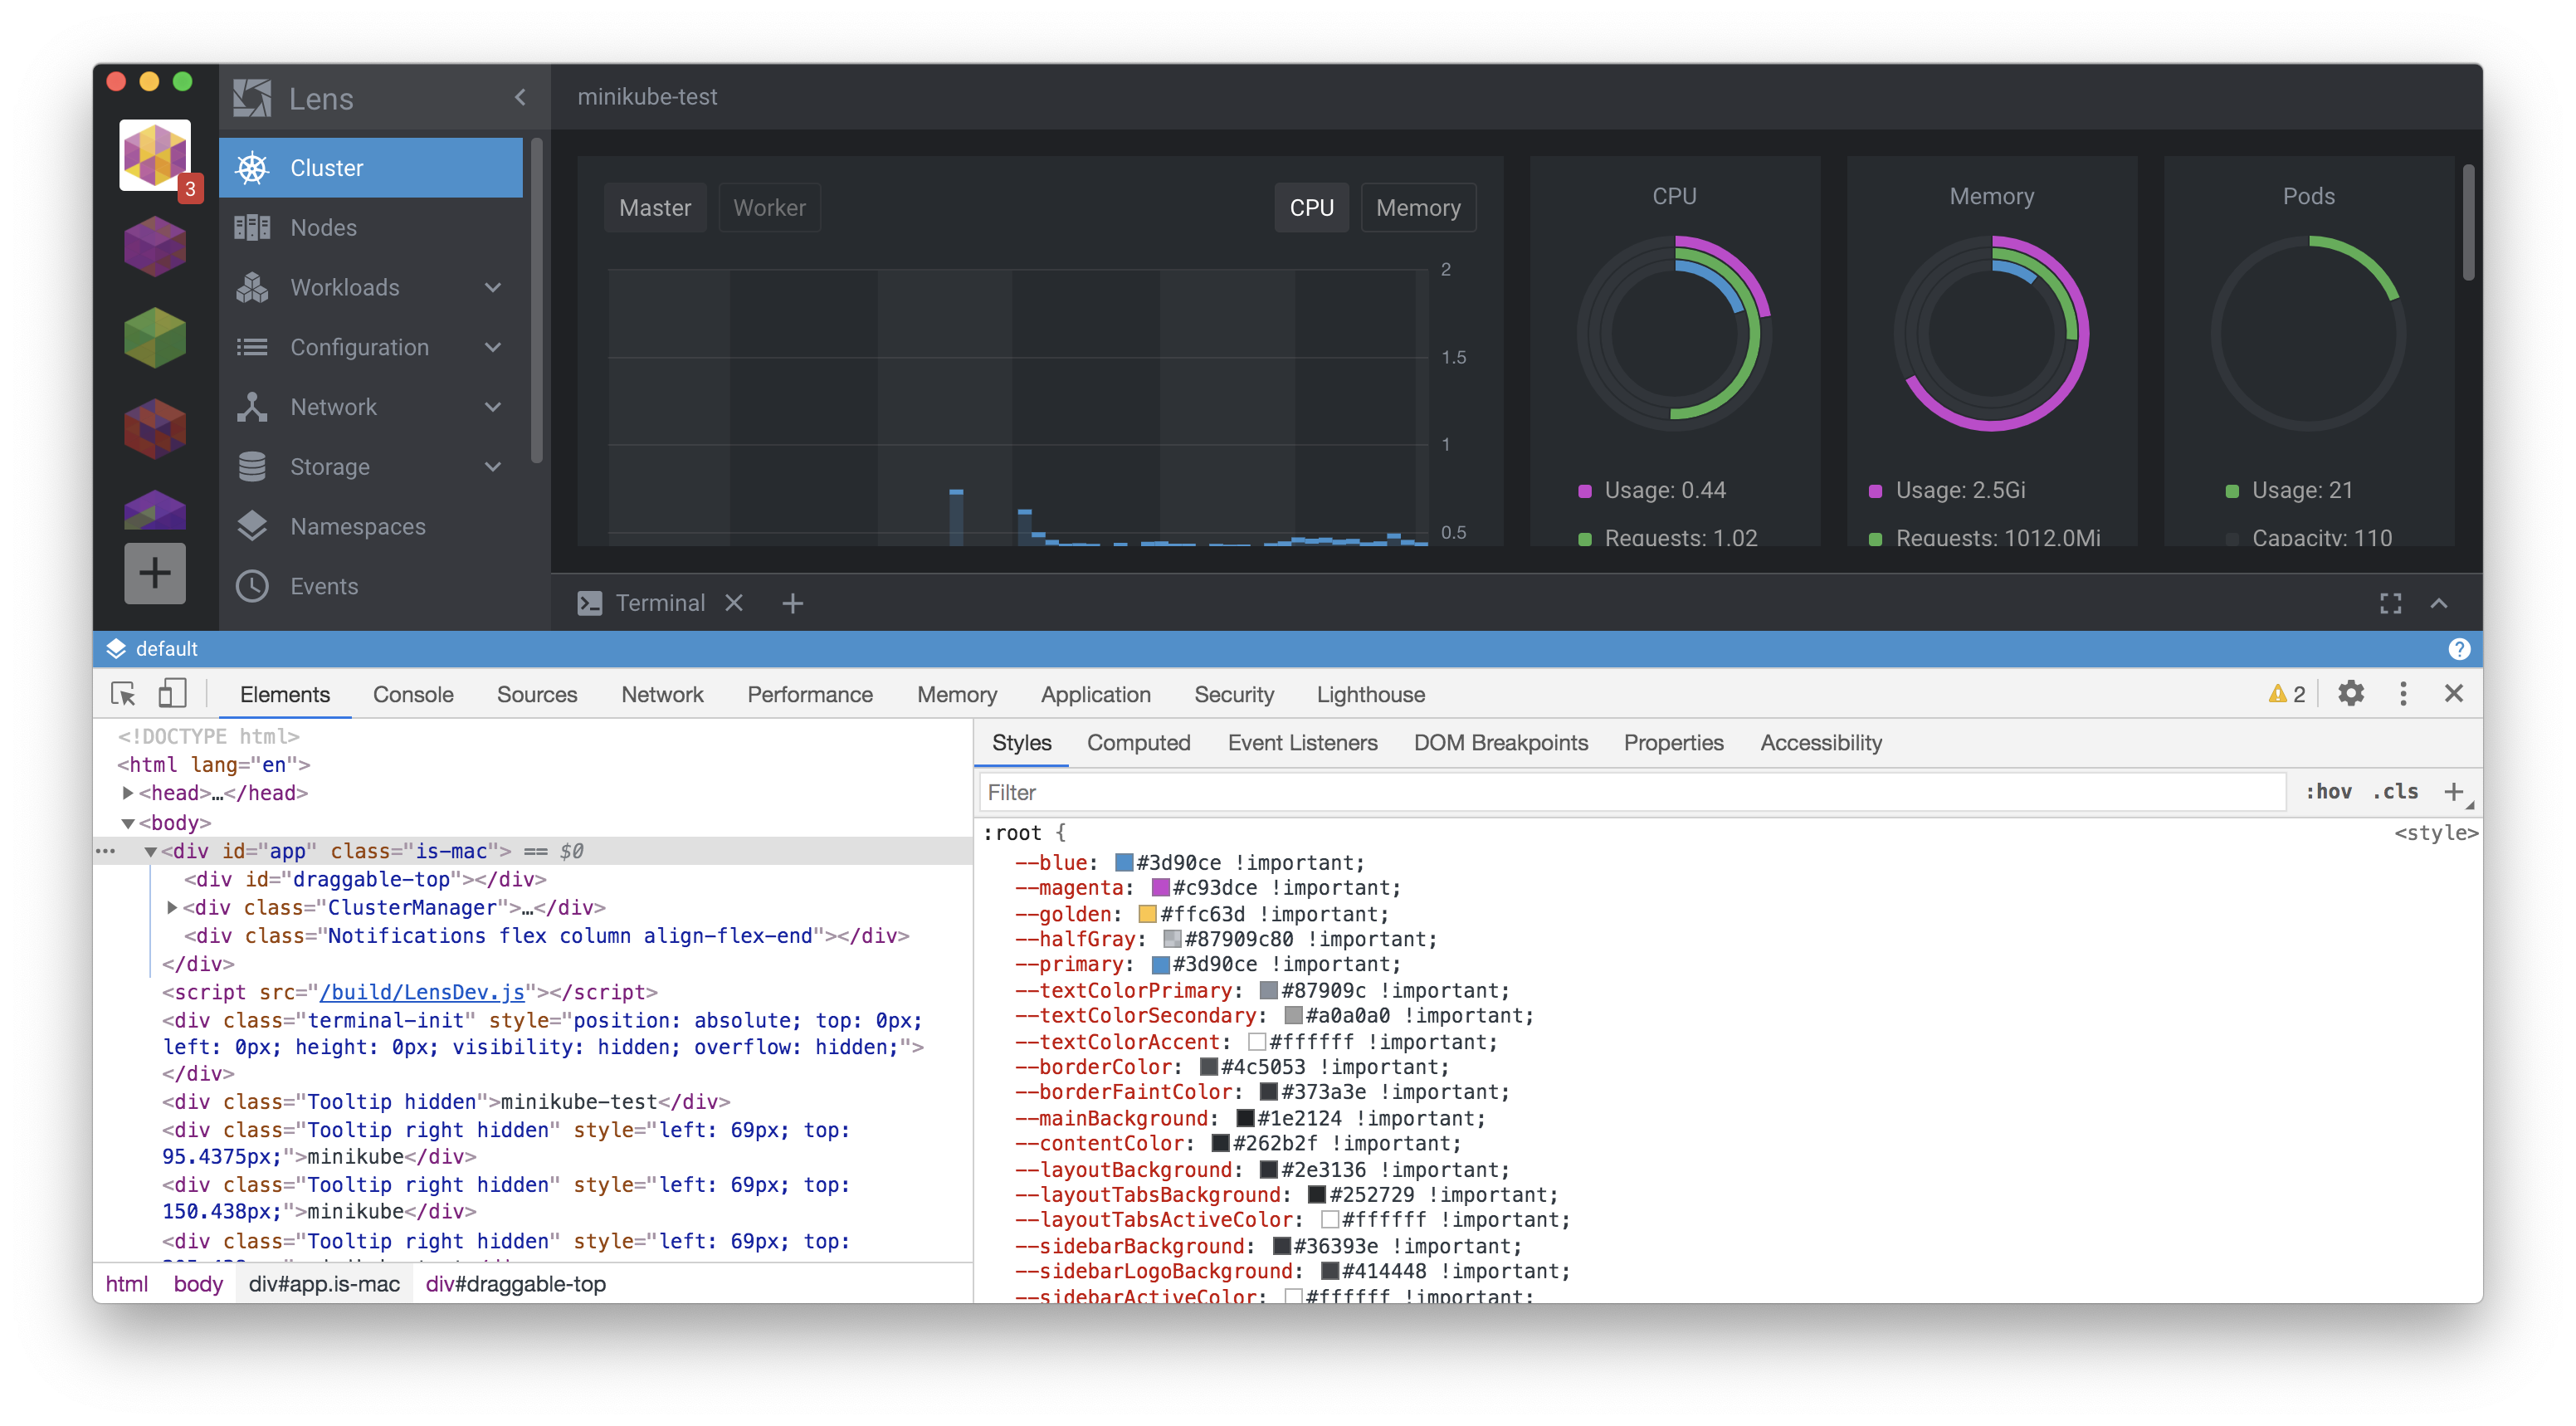Select the Worker node filter

point(769,207)
